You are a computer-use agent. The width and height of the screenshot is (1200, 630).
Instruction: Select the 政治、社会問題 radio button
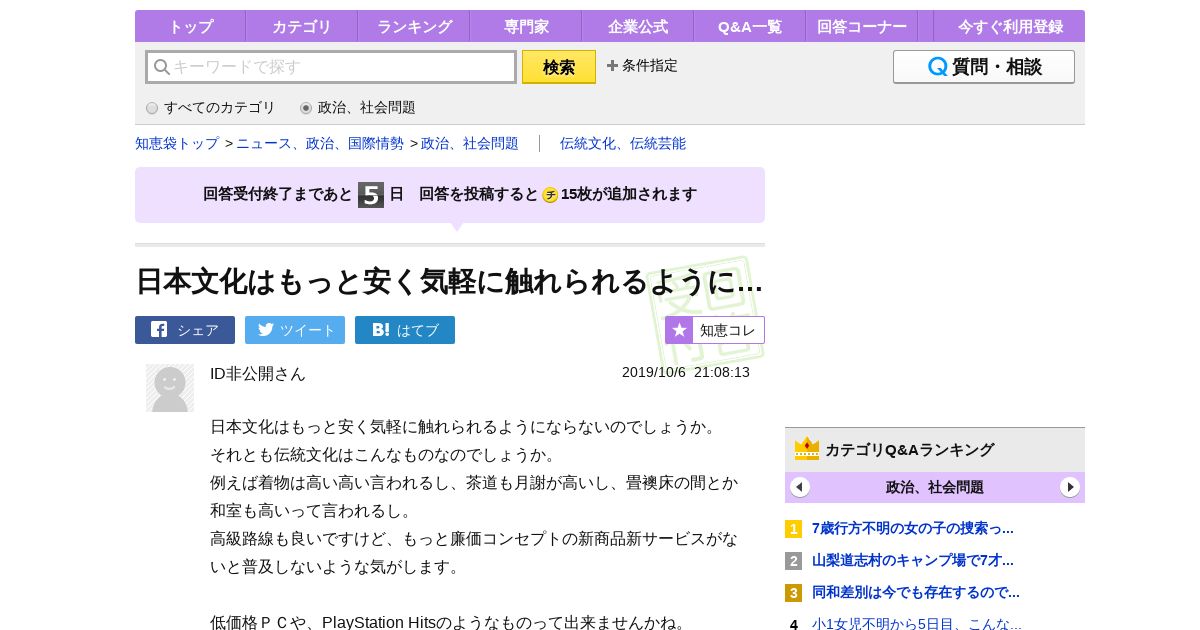306,108
